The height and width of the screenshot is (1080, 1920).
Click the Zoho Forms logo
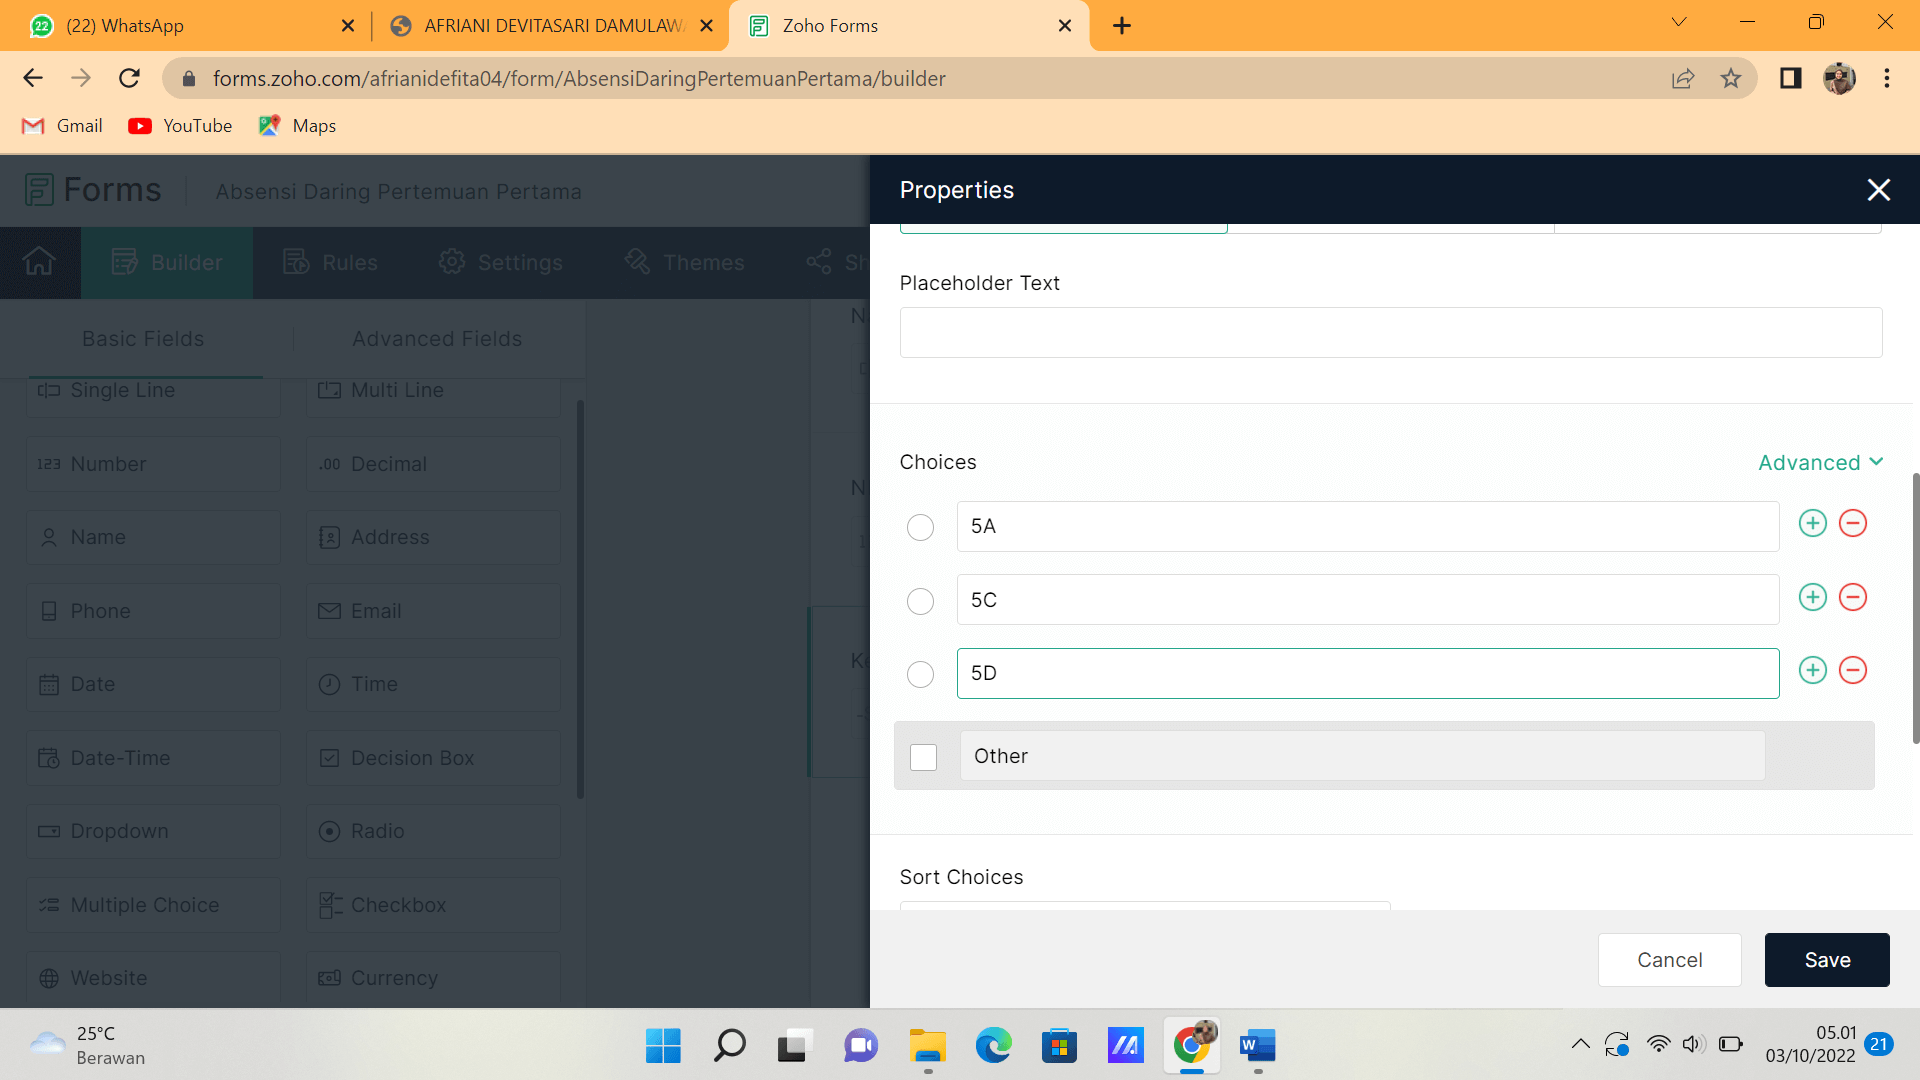click(x=93, y=190)
